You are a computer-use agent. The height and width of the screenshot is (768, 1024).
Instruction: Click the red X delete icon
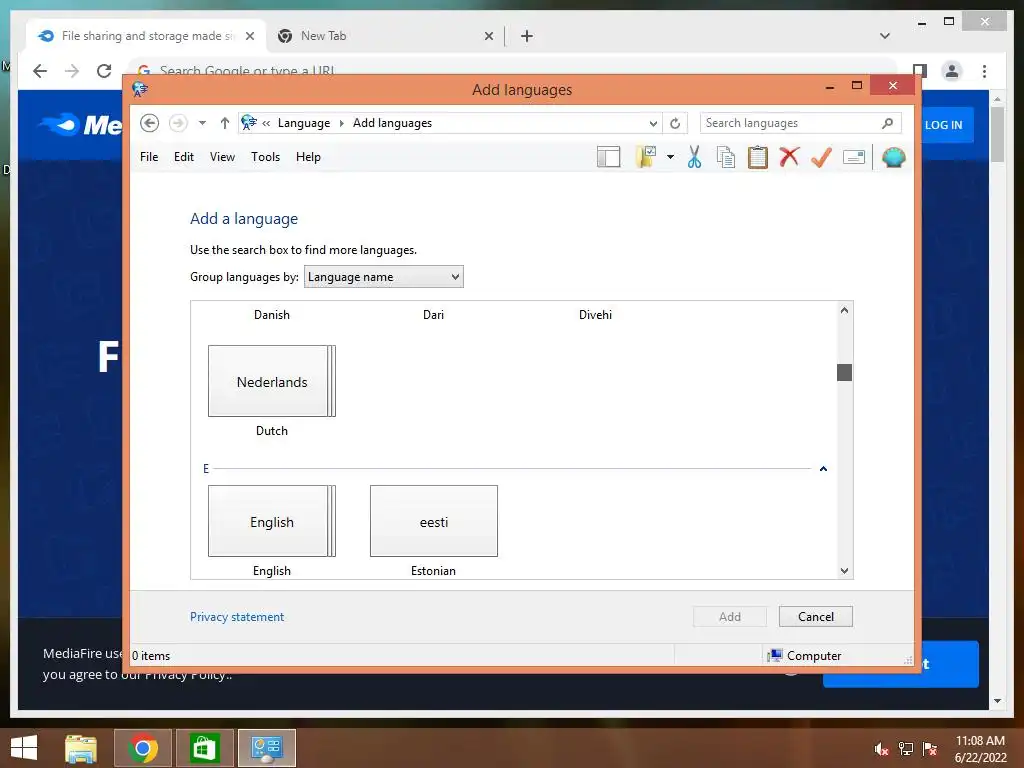(x=789, y=157)
